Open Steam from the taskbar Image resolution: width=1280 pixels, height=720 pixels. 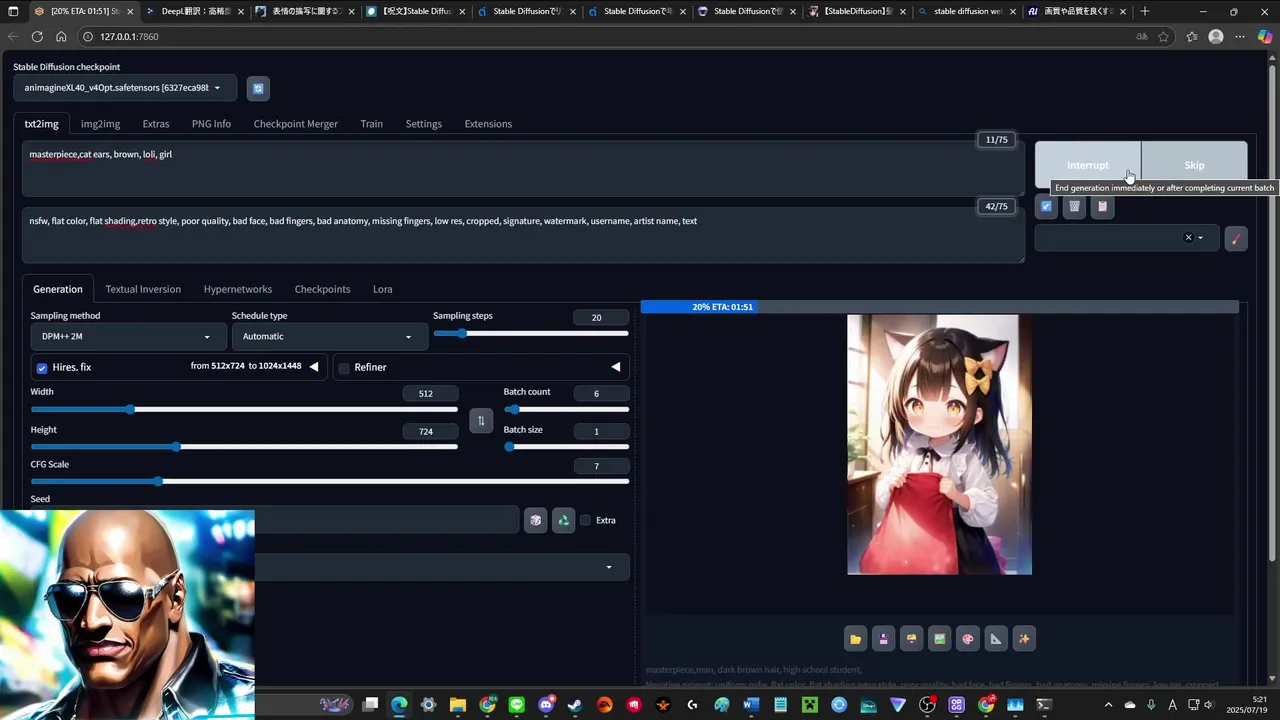pos(575,705)
